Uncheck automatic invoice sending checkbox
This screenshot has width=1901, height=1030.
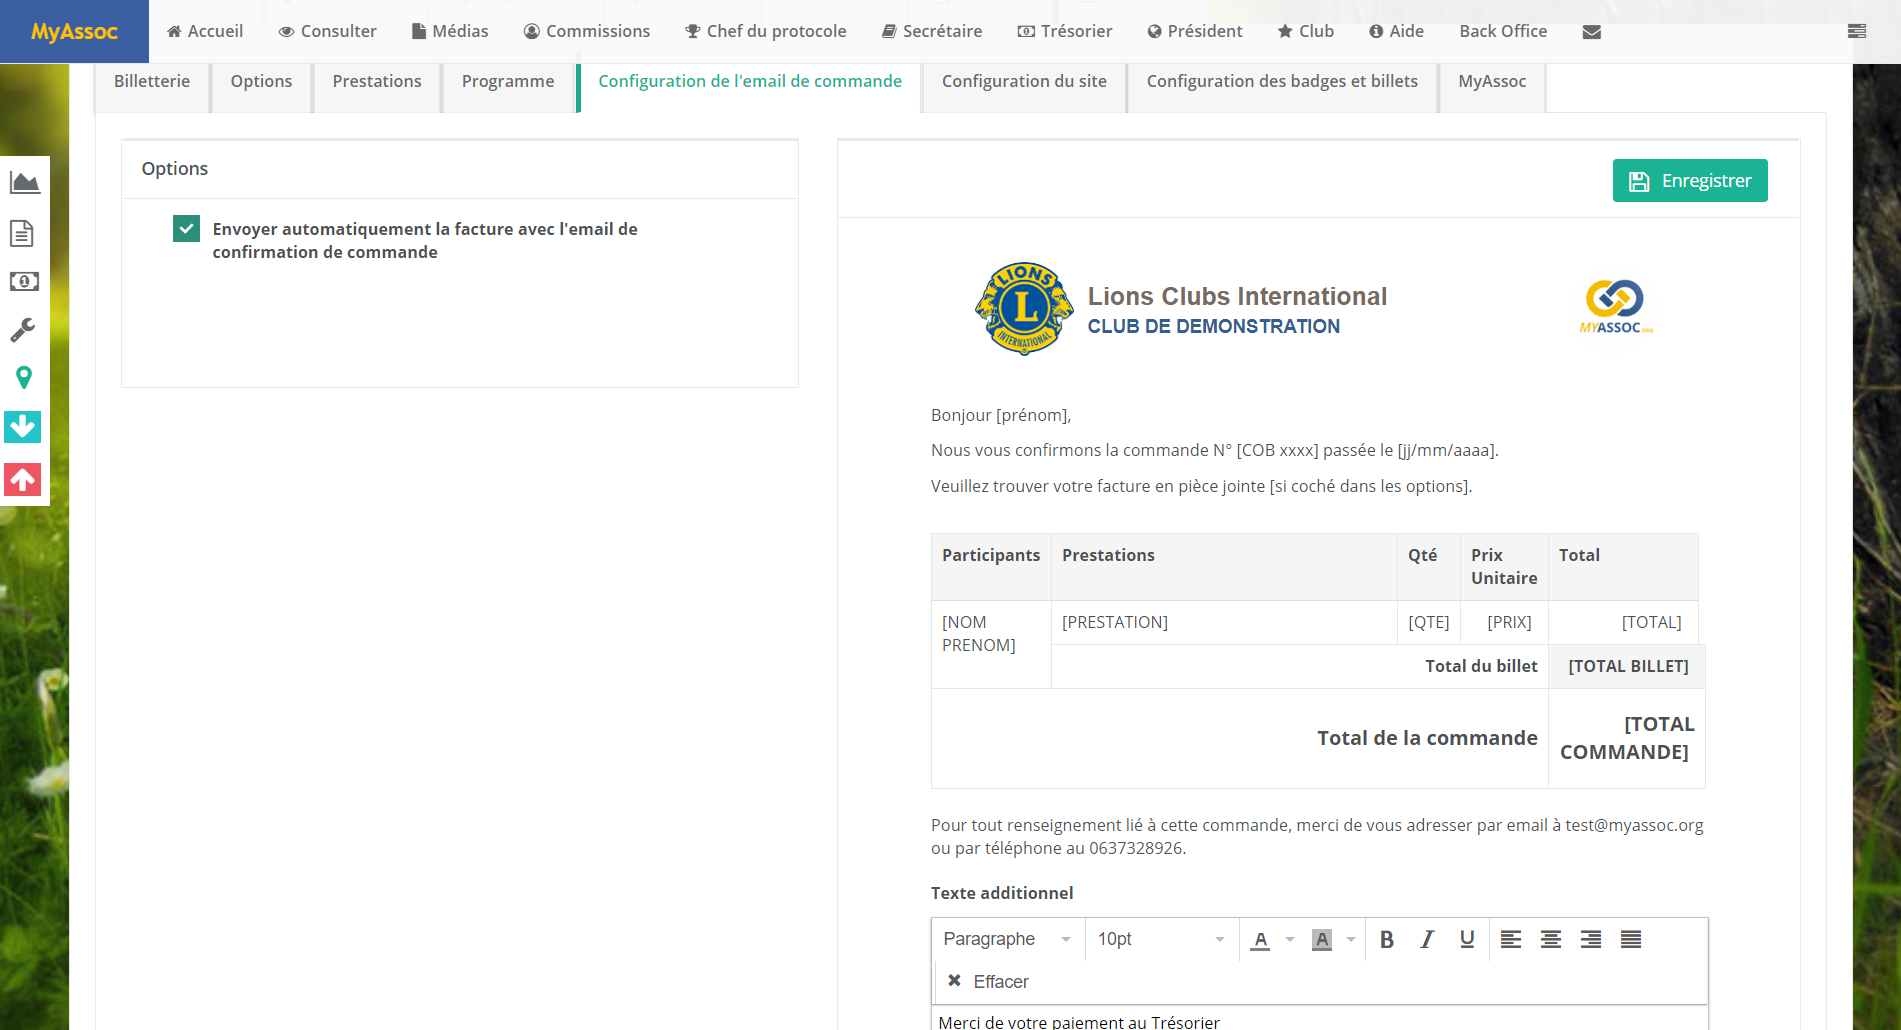point(186,229)
